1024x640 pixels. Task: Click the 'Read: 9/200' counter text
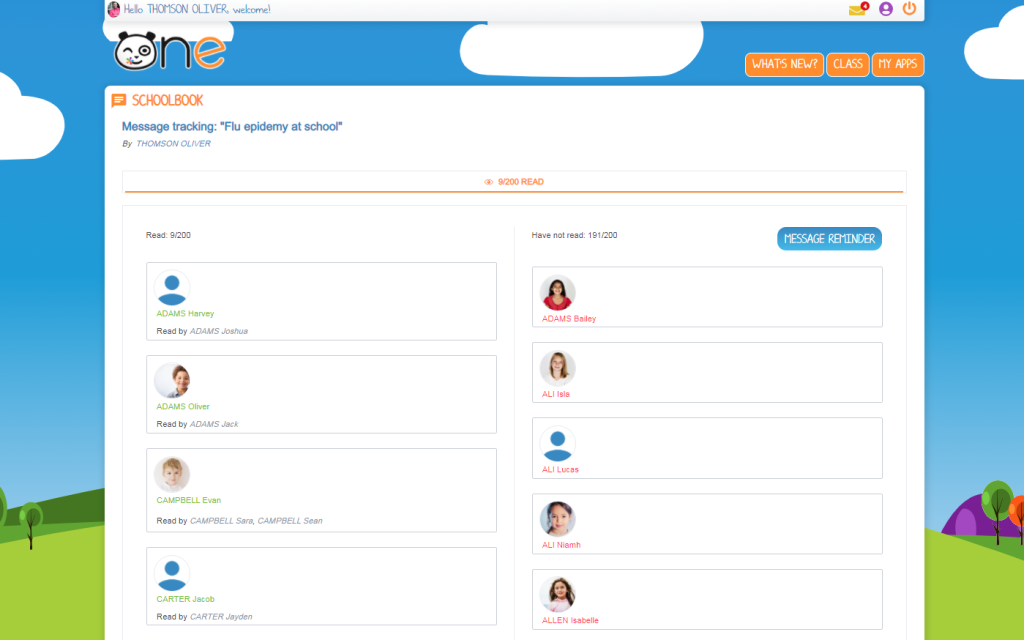pos(168,235)
